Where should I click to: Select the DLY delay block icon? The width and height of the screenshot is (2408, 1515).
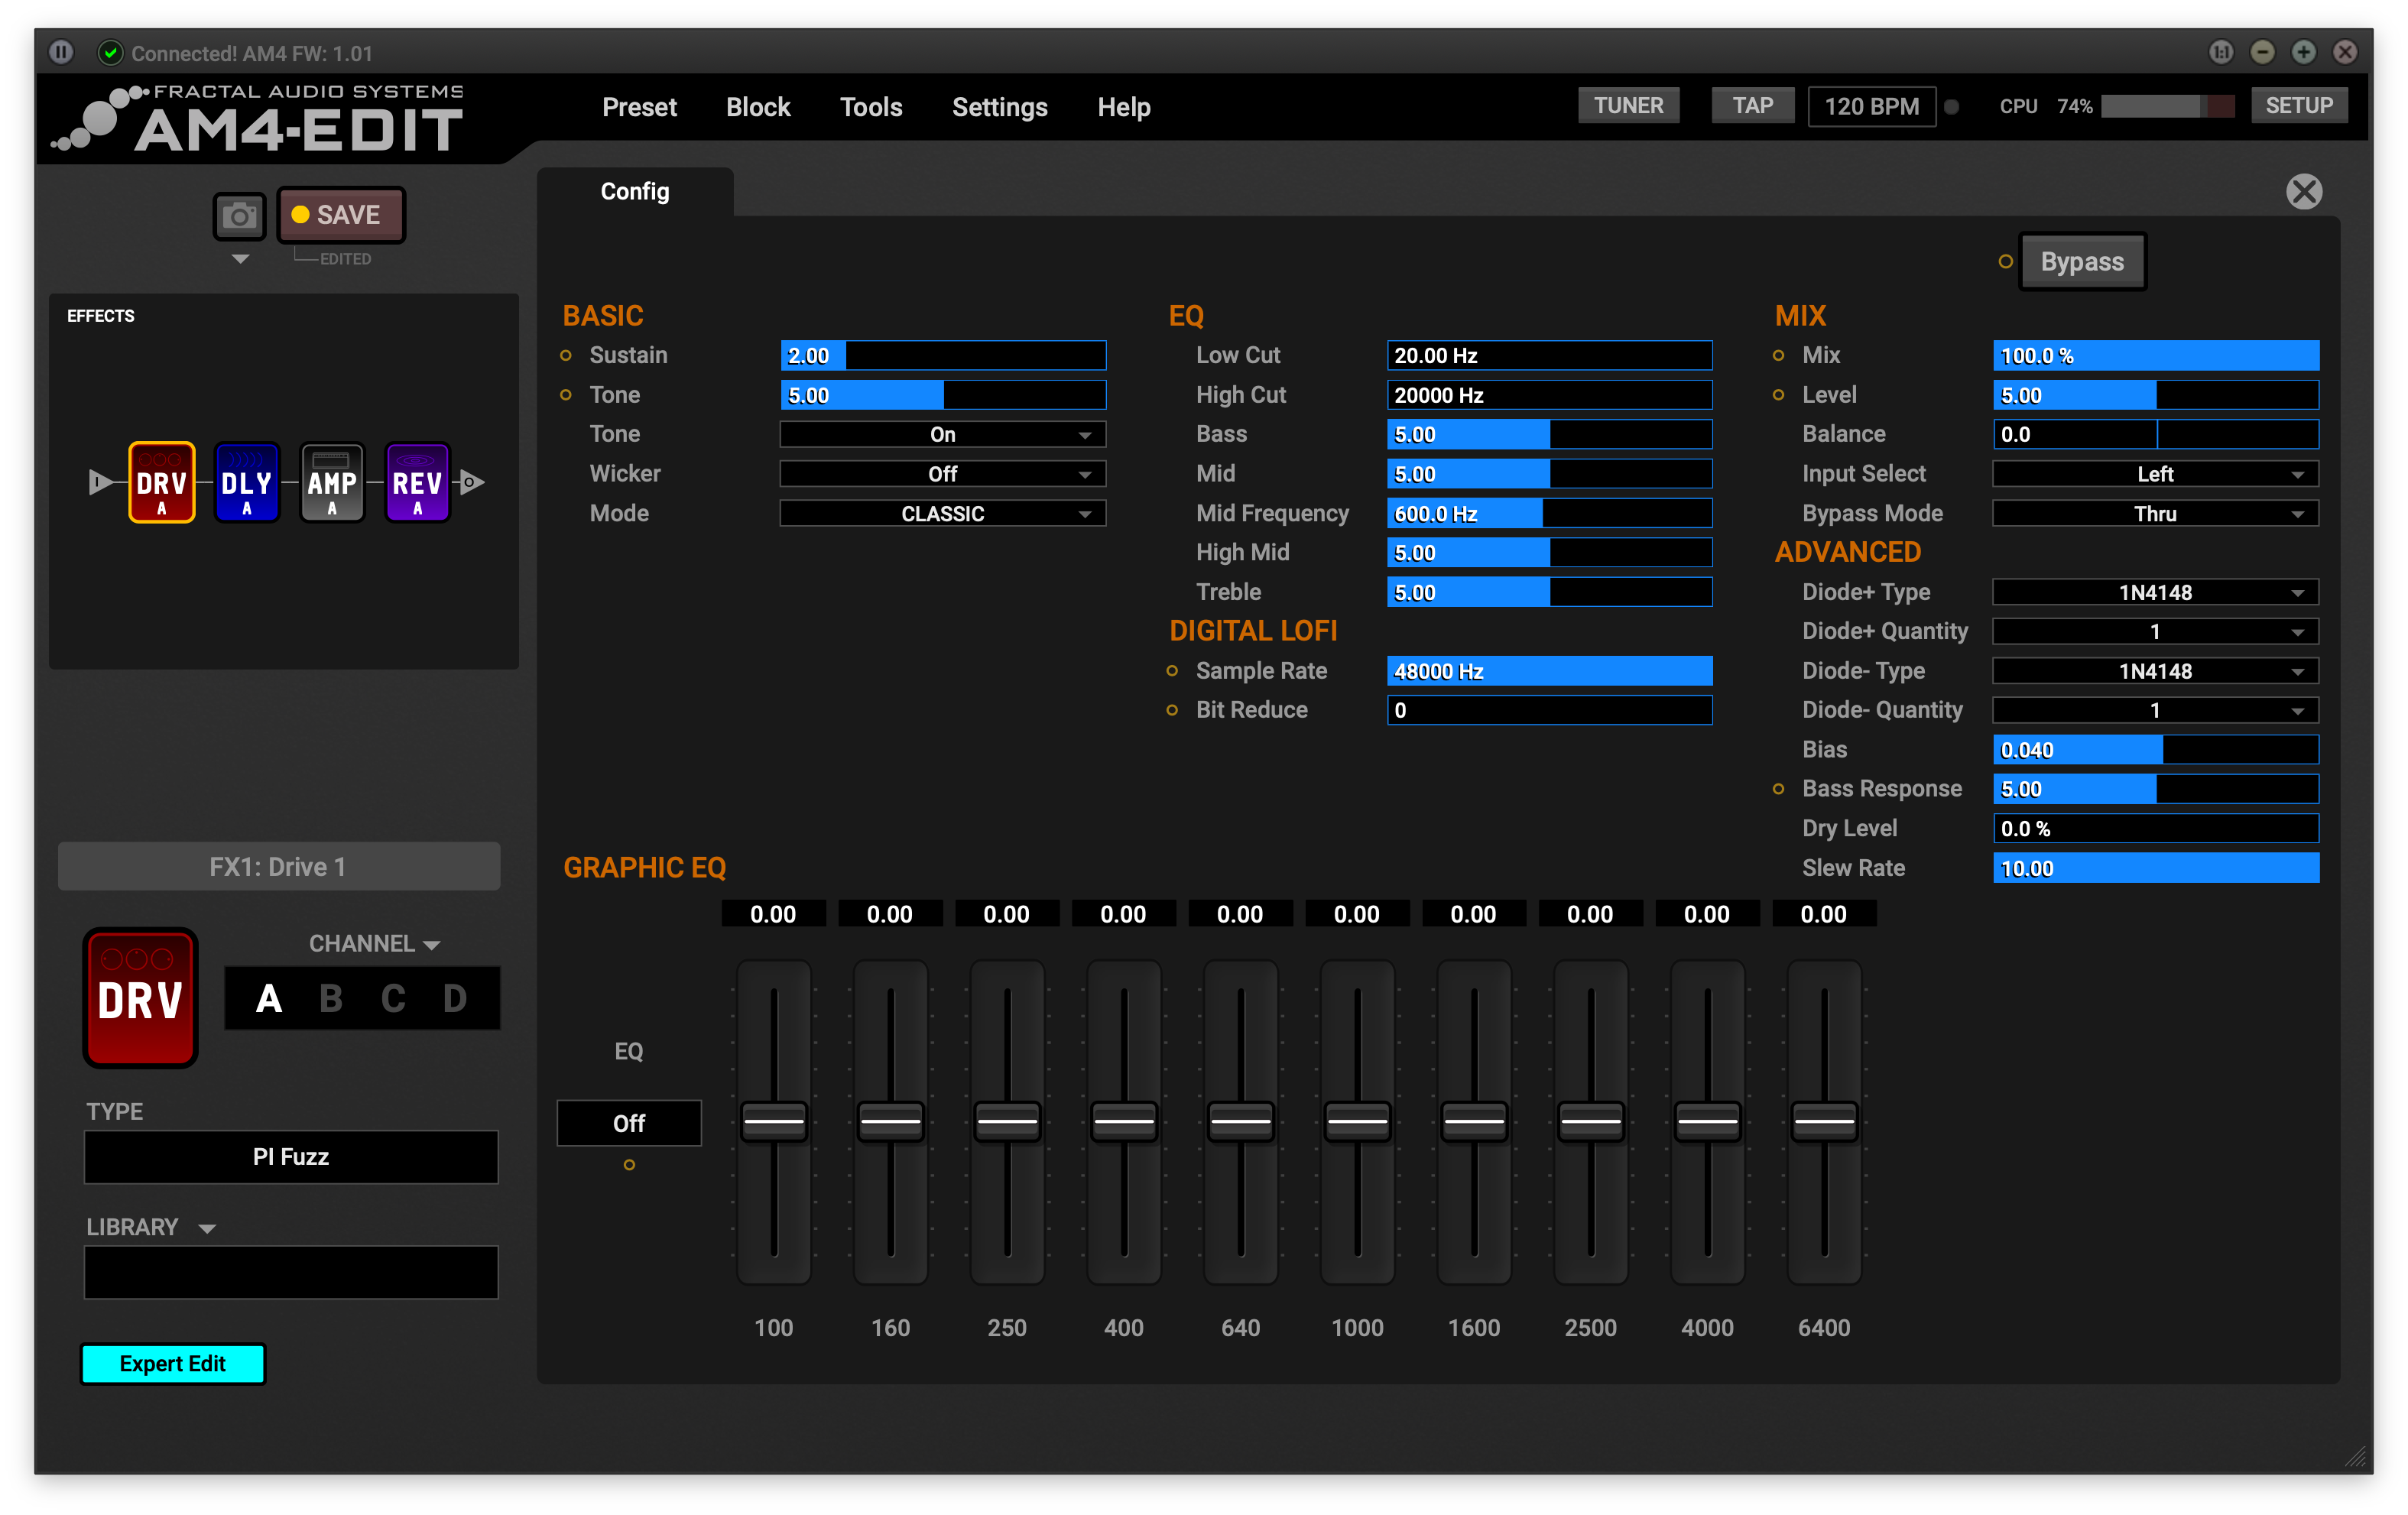(x=246, y=484)
